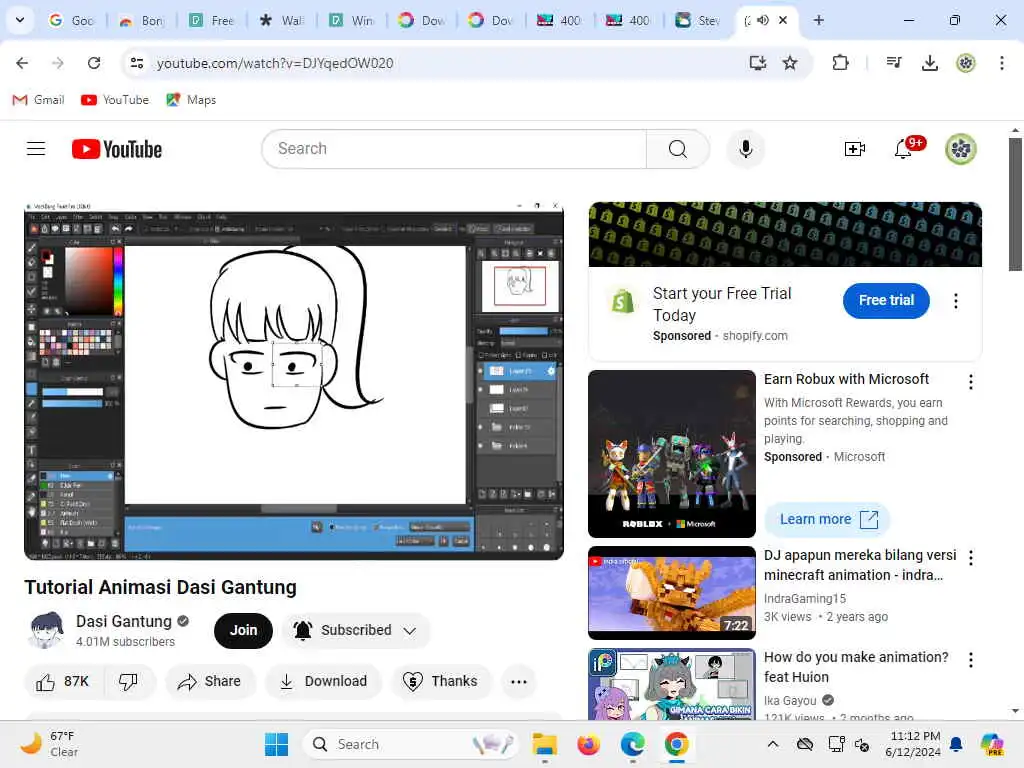Click the Windows taskbar search box
Screen dimensions: 1024x768
[410, 744]
